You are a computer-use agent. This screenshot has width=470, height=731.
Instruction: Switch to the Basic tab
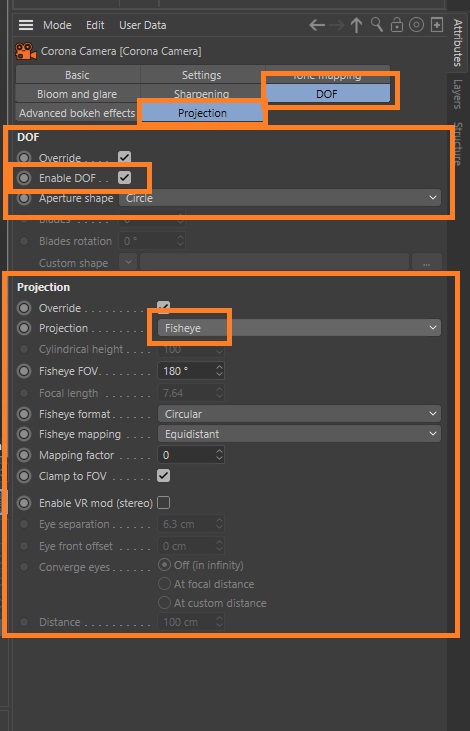[77, 75]
